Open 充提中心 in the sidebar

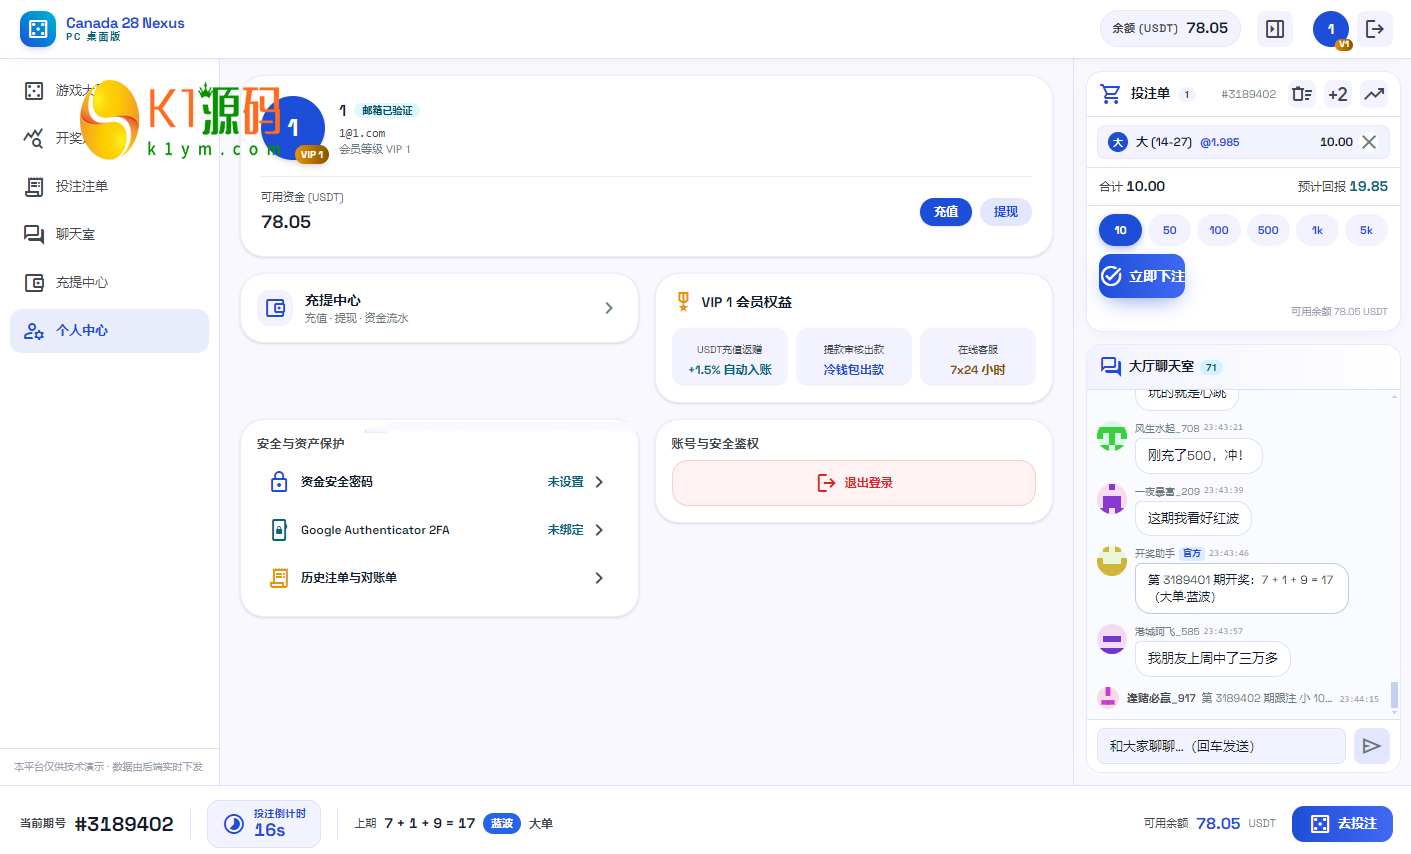tap(109, 282)
